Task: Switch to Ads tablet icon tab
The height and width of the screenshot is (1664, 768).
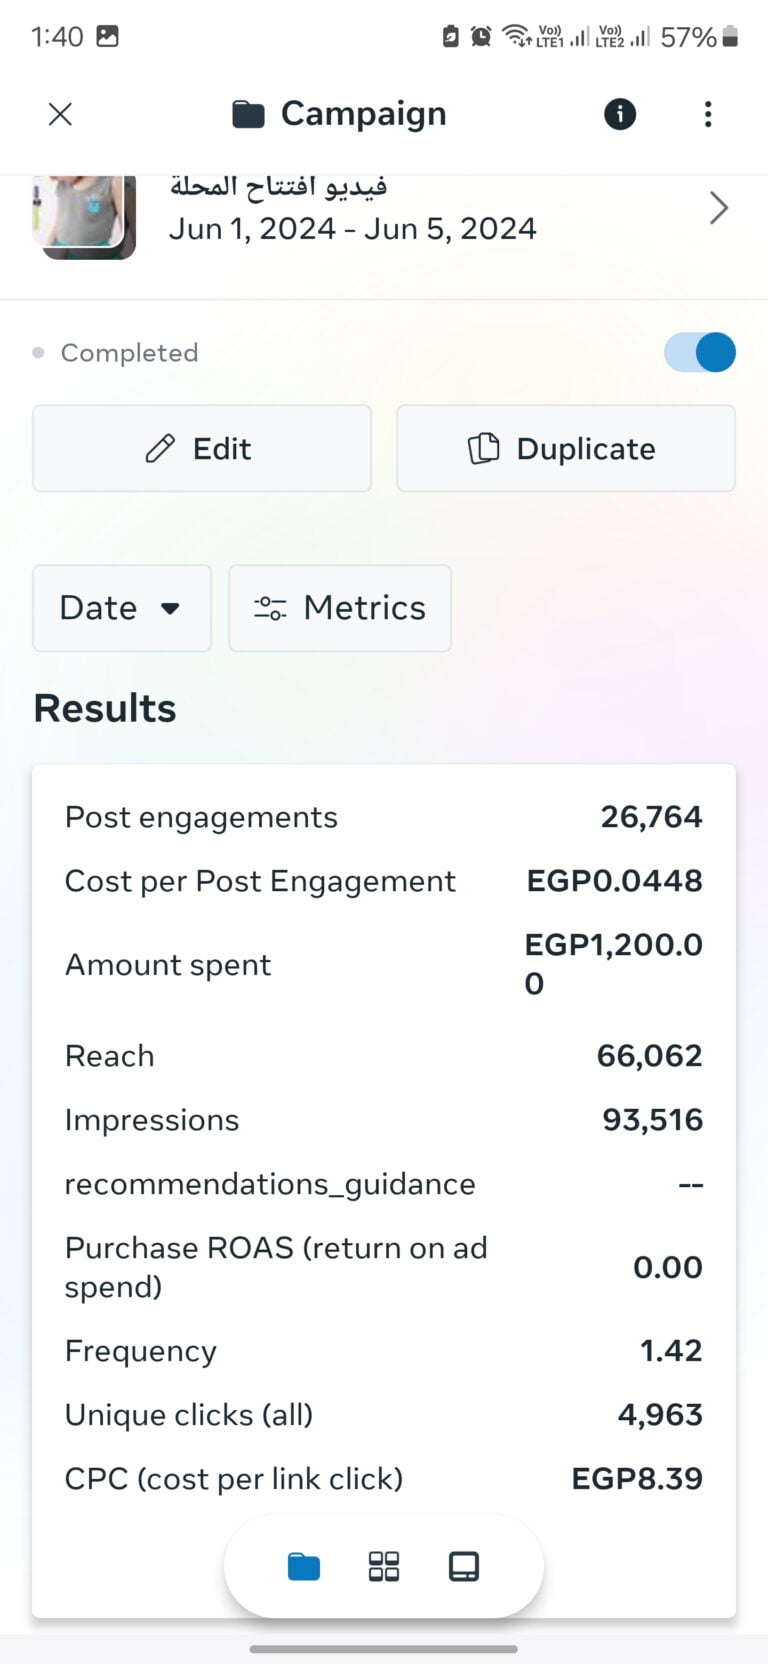Action: [464, 1566]
